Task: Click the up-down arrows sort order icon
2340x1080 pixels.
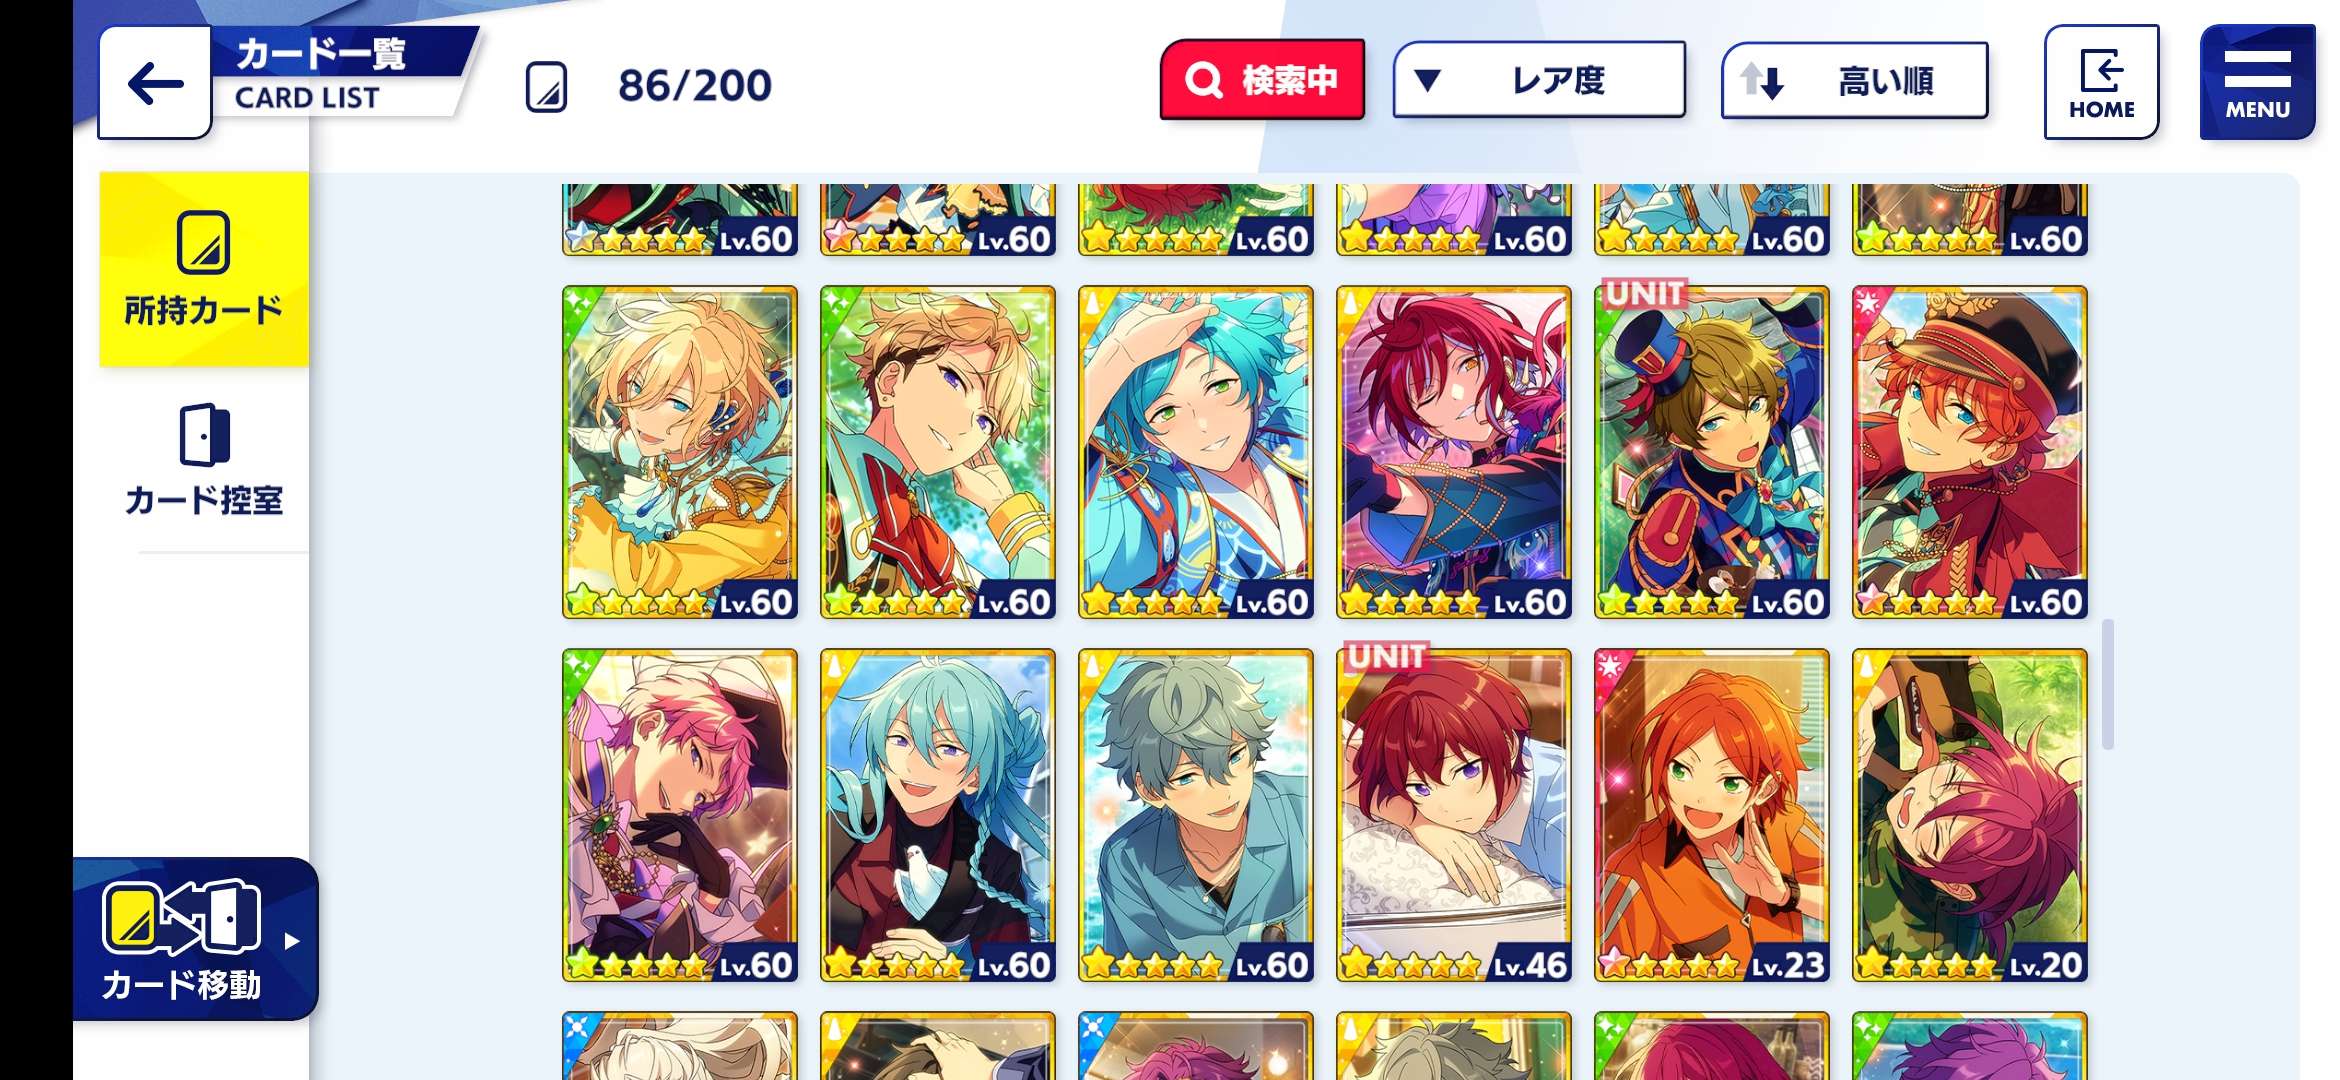Action: pos(1762,80)
